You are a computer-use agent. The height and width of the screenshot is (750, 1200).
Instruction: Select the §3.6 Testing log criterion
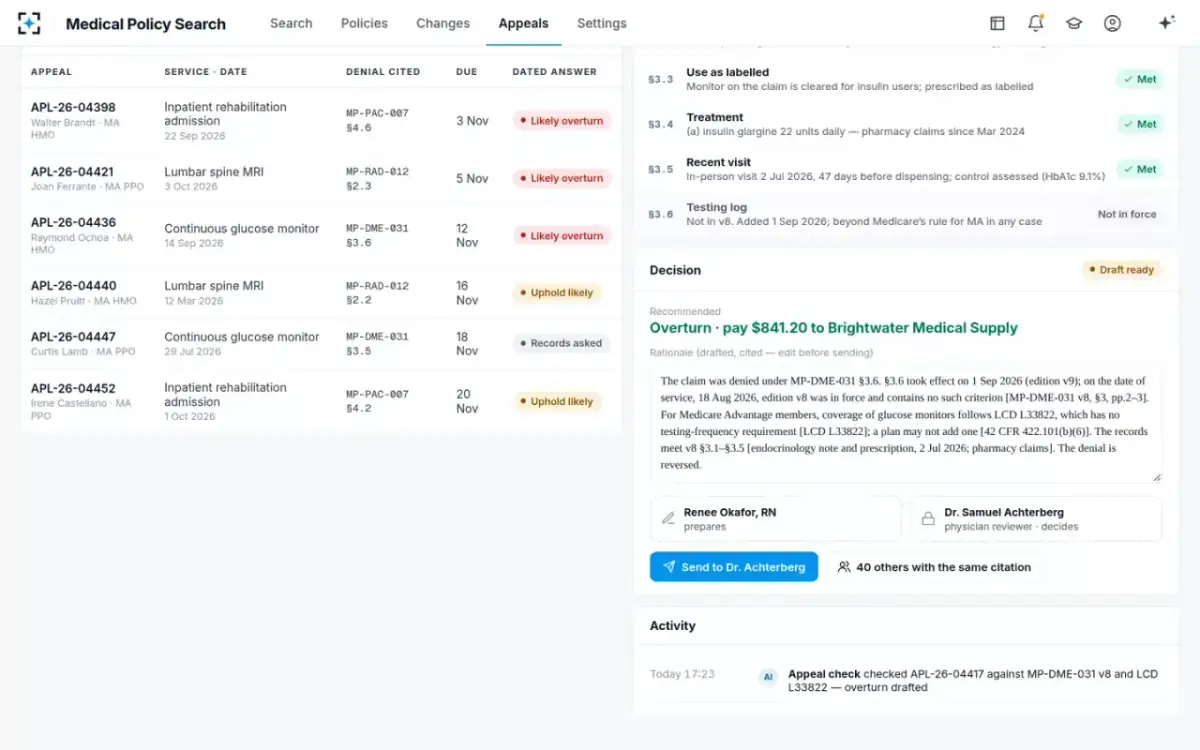click(x=906, y=214)
